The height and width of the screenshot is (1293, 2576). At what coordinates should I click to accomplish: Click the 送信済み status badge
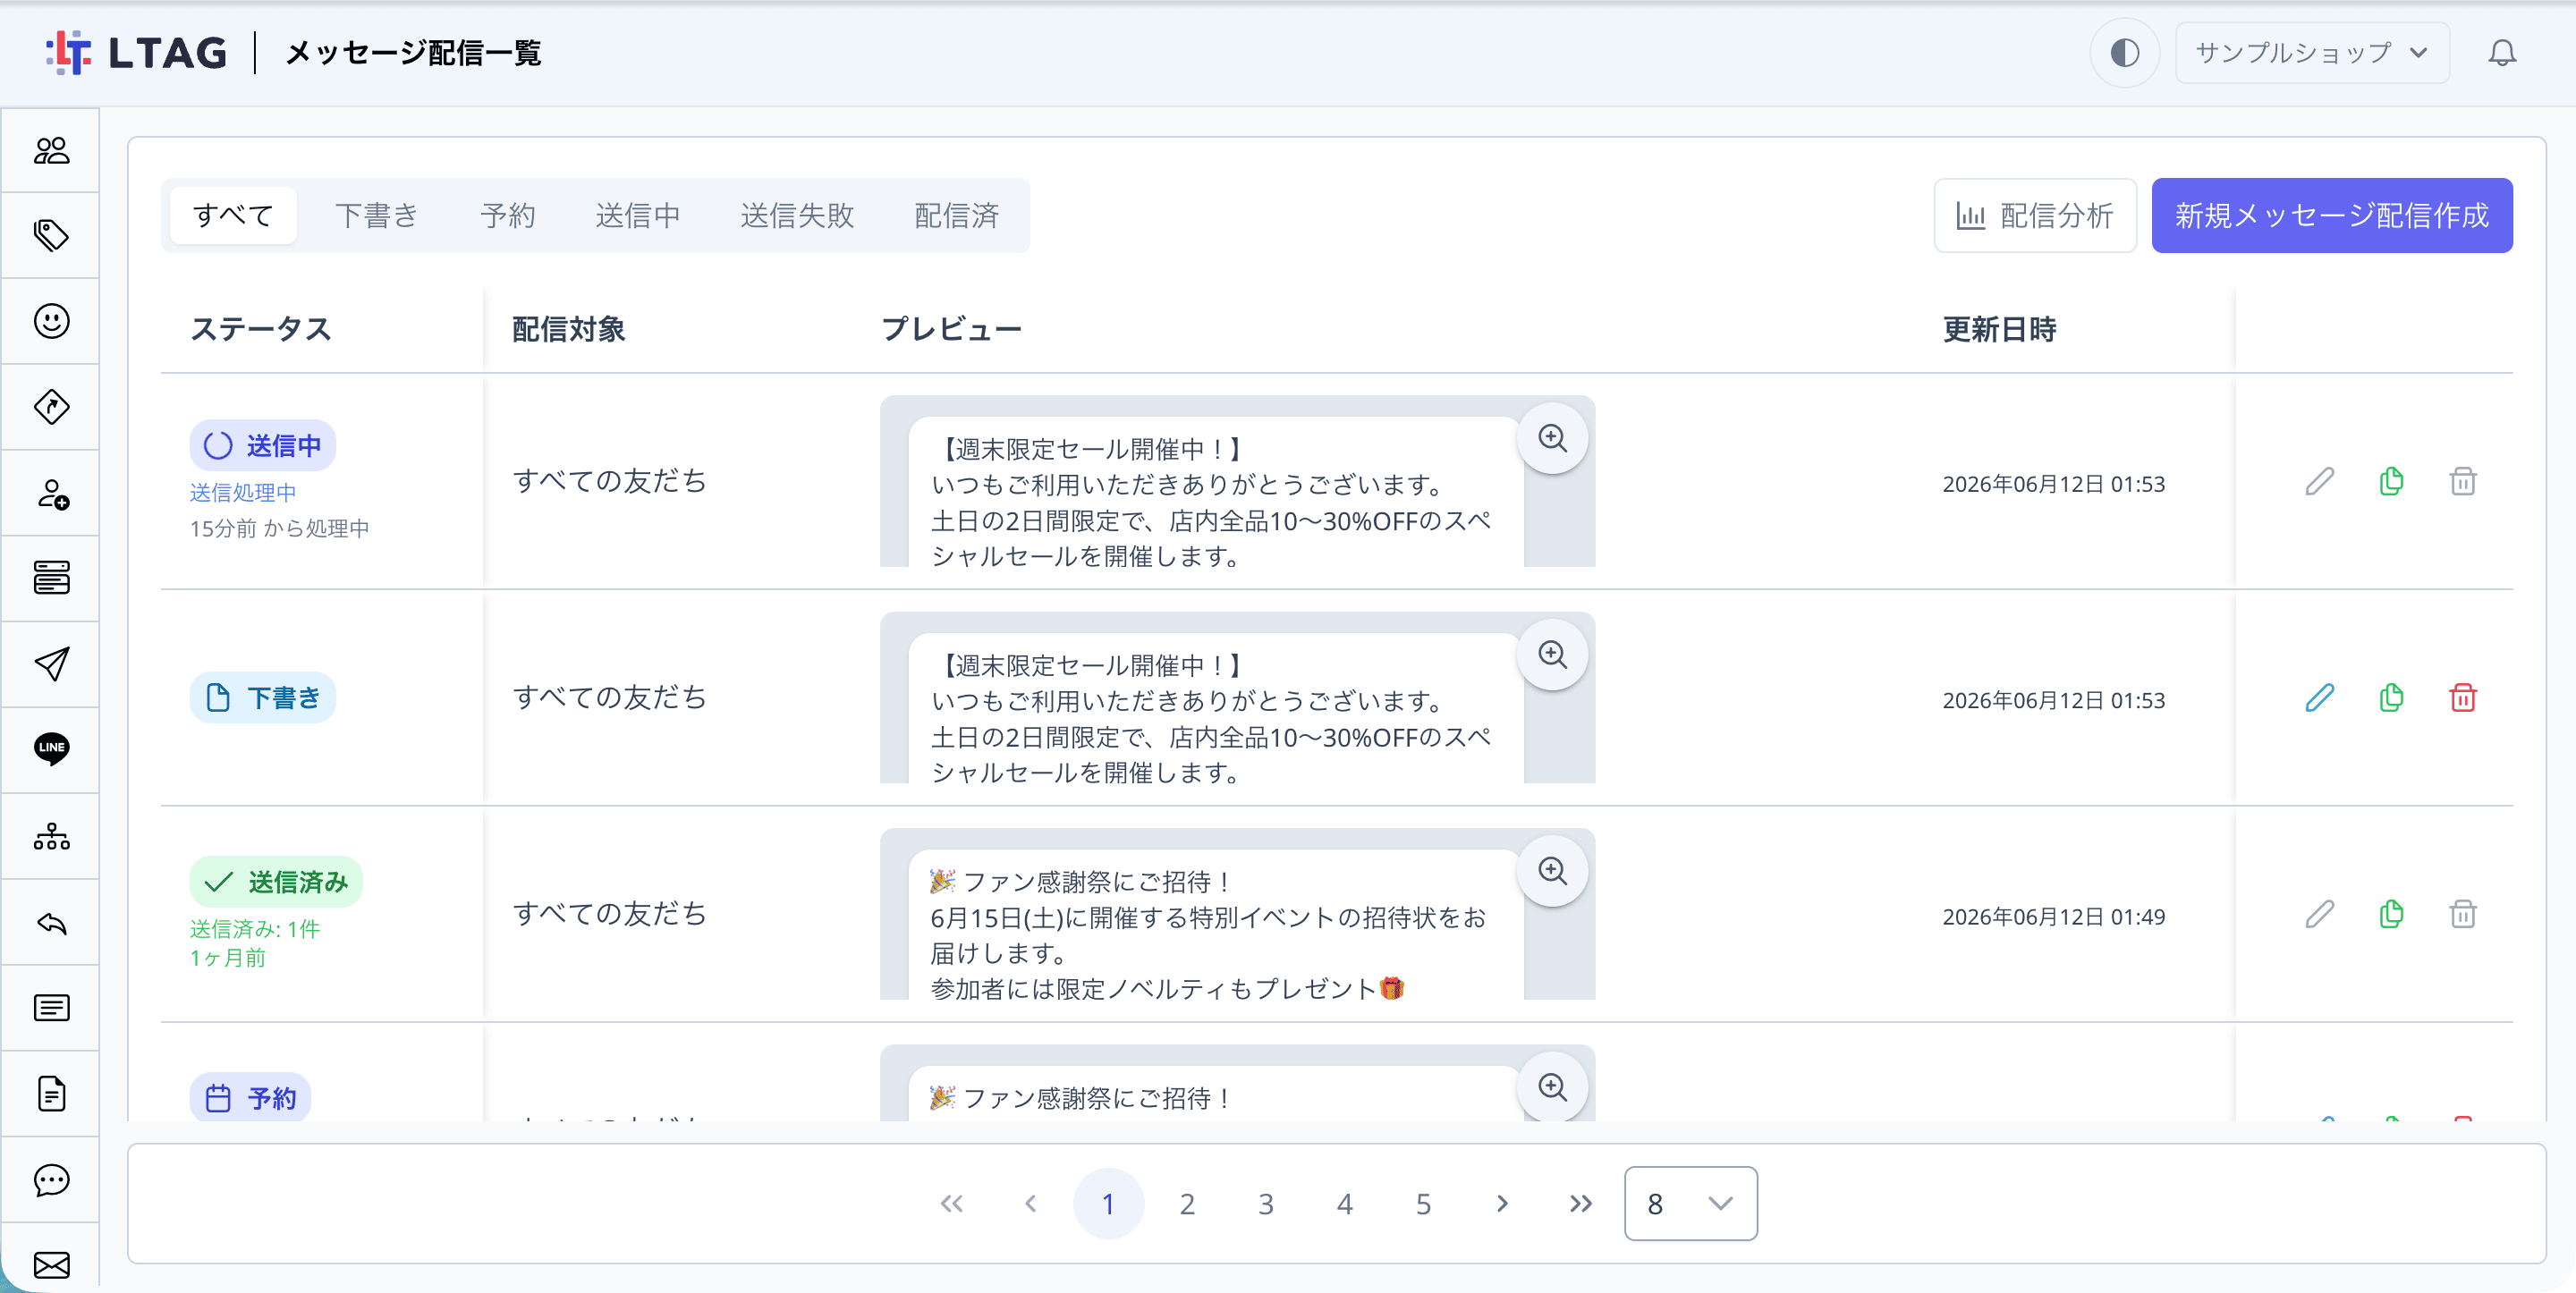pyautogui.click(x=276, y=881)
